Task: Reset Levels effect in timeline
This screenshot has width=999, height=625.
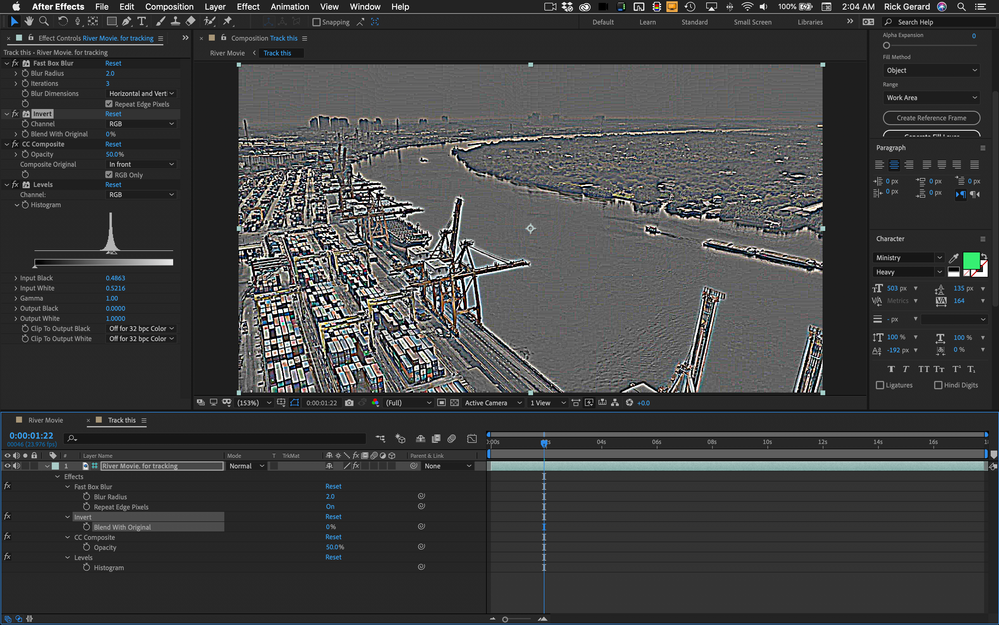Action: coord(333,557)
